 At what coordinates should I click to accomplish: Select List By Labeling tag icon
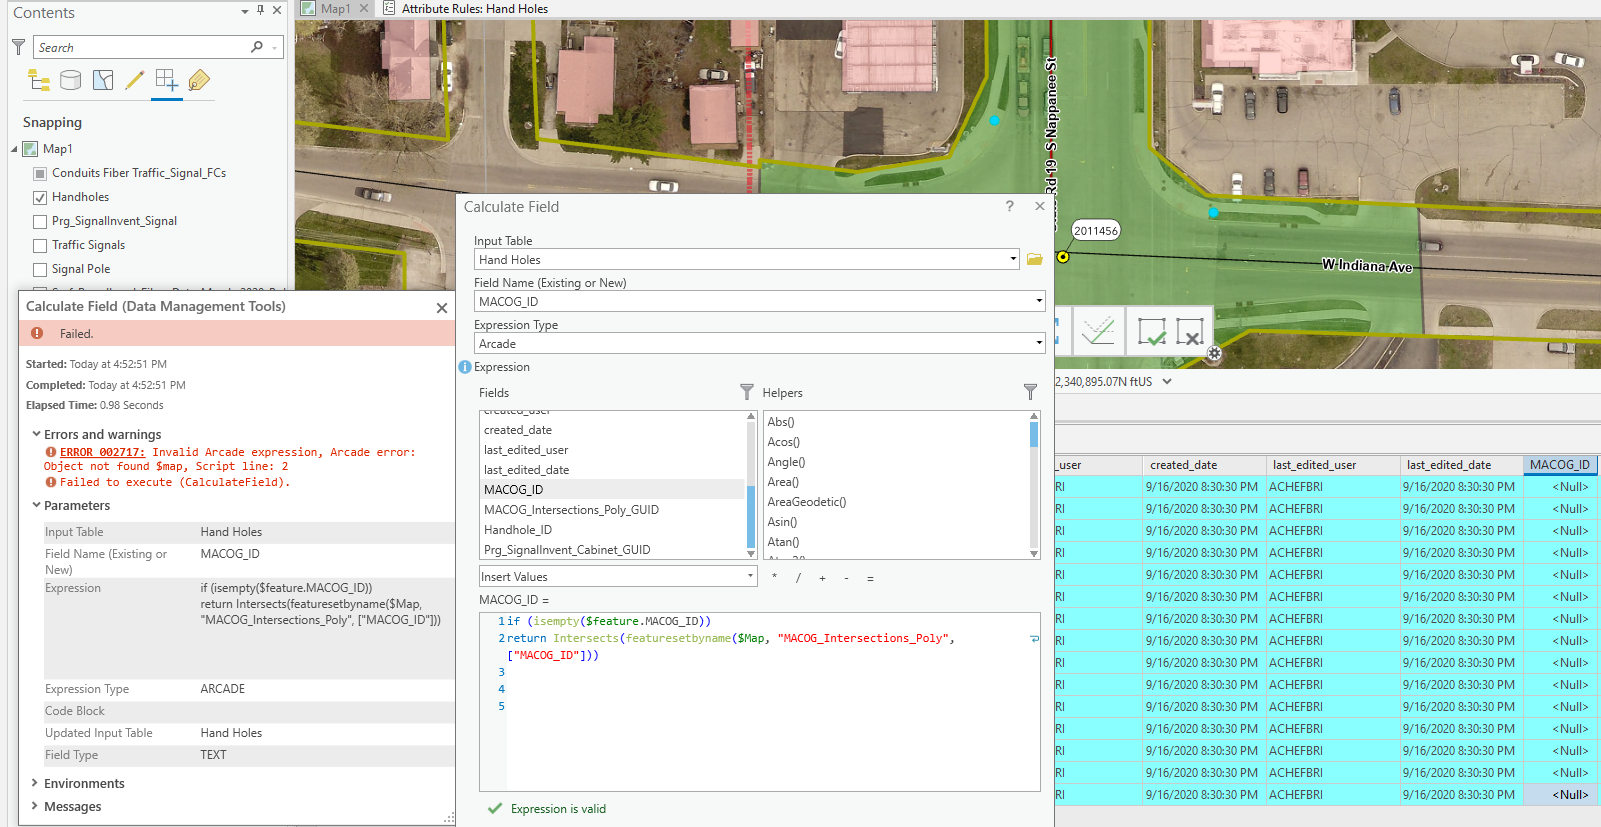(x=199, y=81)
